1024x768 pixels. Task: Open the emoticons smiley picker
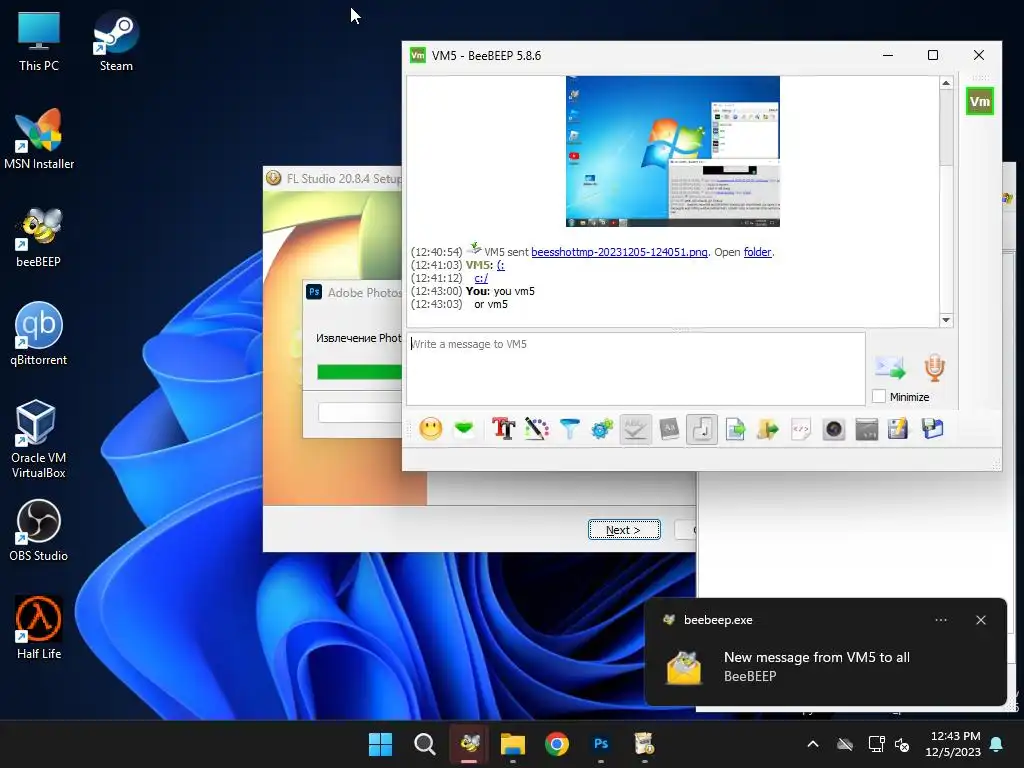point(430,429)
